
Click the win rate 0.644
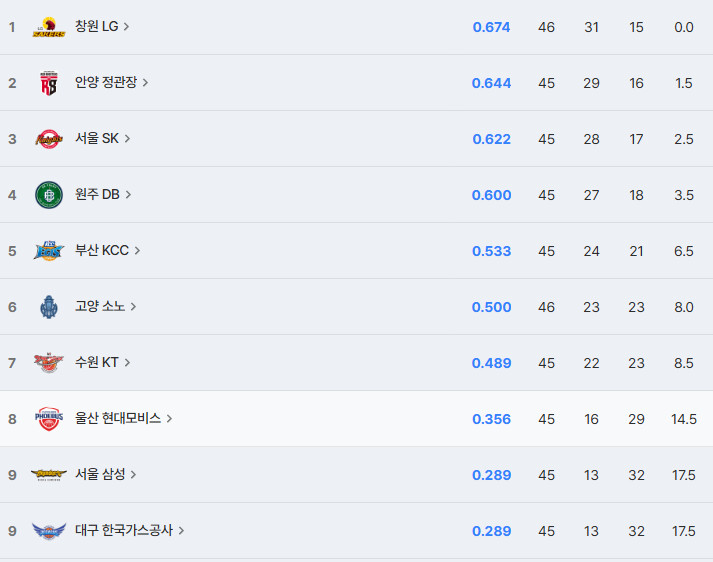pyautogui.click(x=491, y=83)
